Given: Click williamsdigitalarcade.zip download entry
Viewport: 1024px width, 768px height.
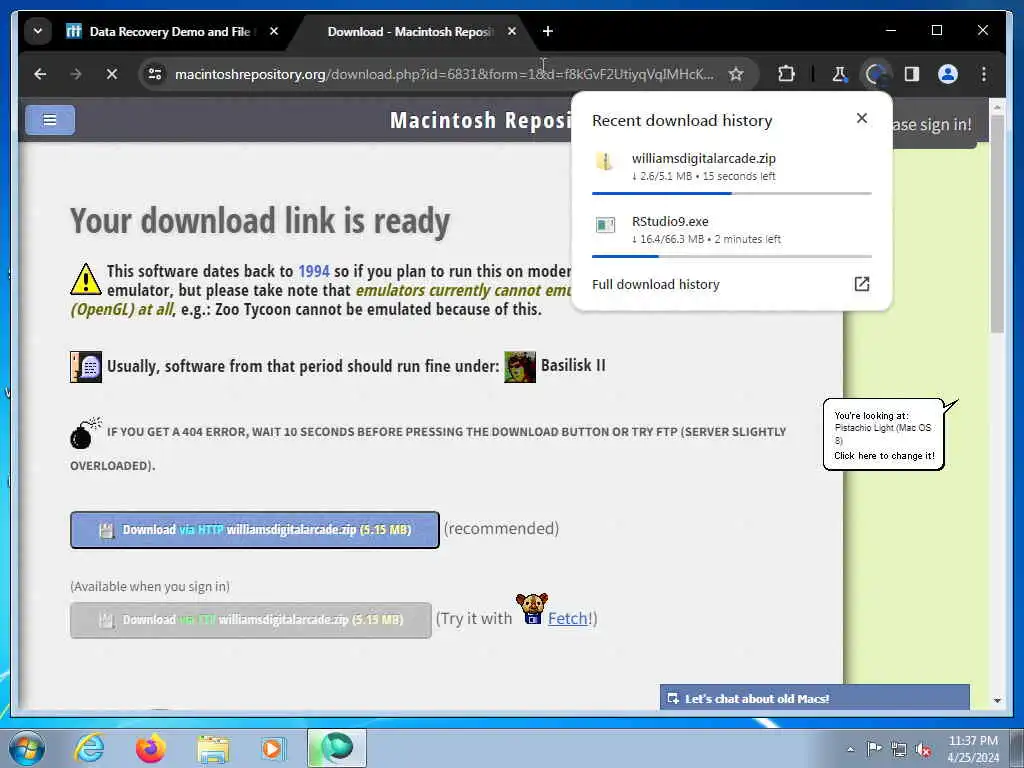Looking at the screenshot, I should click(731, 167).
